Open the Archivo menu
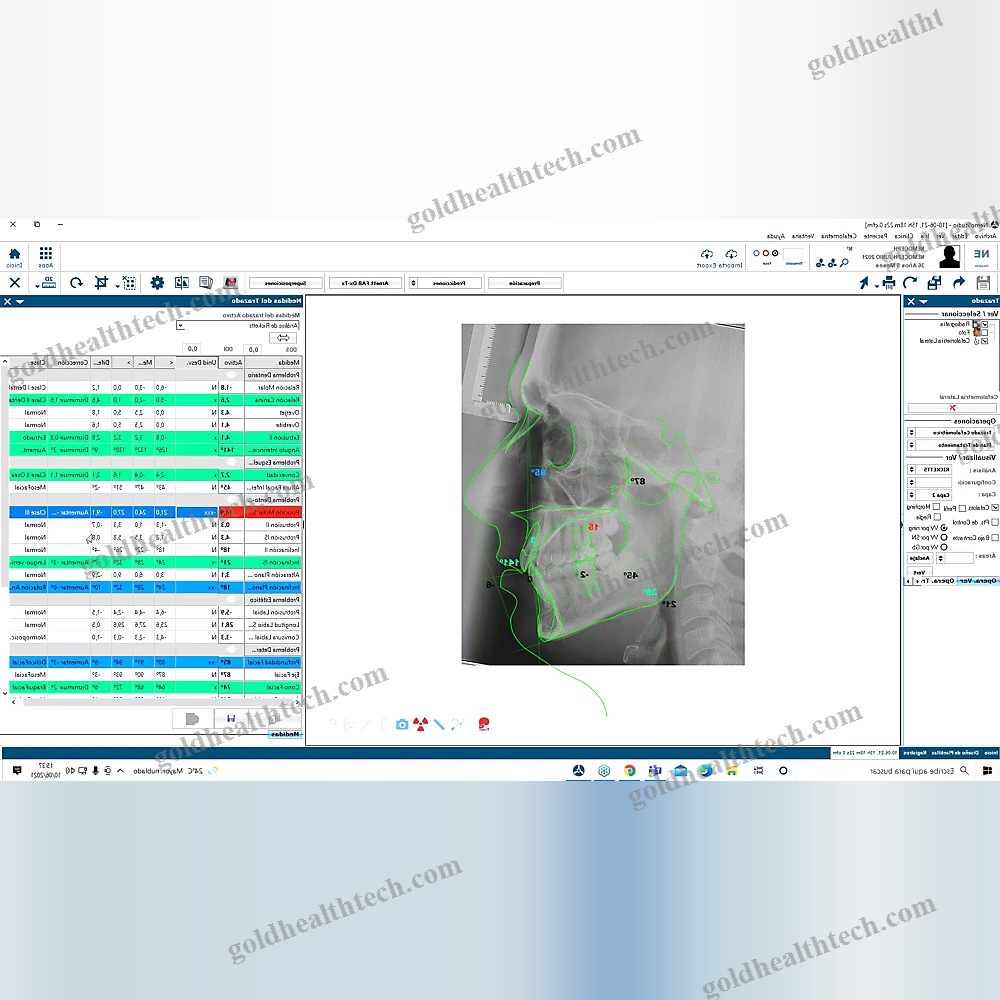1000x1000 pixels. 985,236
